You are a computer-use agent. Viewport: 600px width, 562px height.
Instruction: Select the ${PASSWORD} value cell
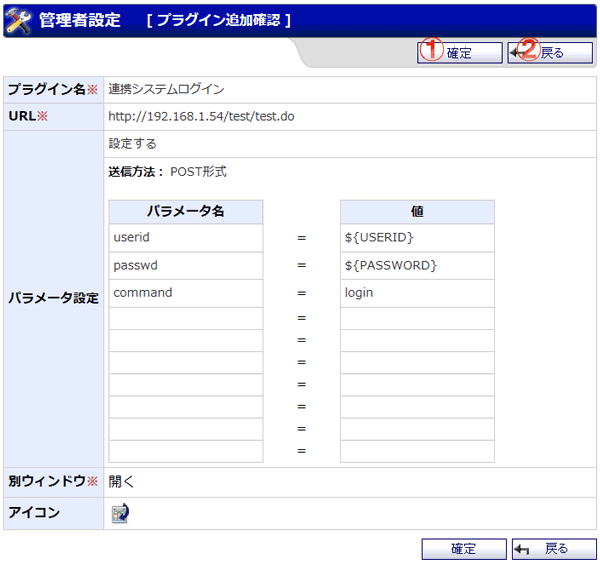pos(417,266)
